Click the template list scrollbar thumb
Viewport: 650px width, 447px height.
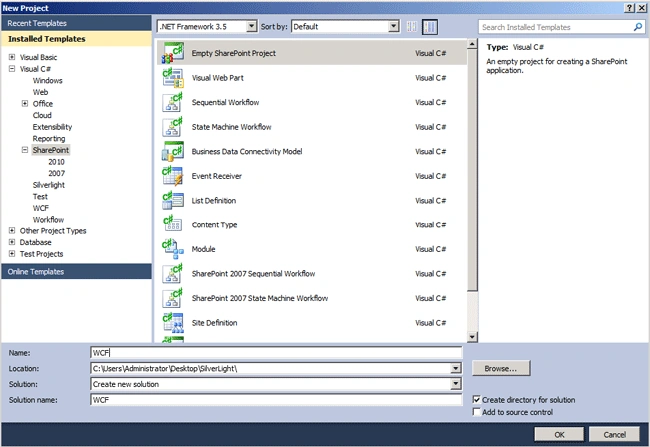coord(472,170)
